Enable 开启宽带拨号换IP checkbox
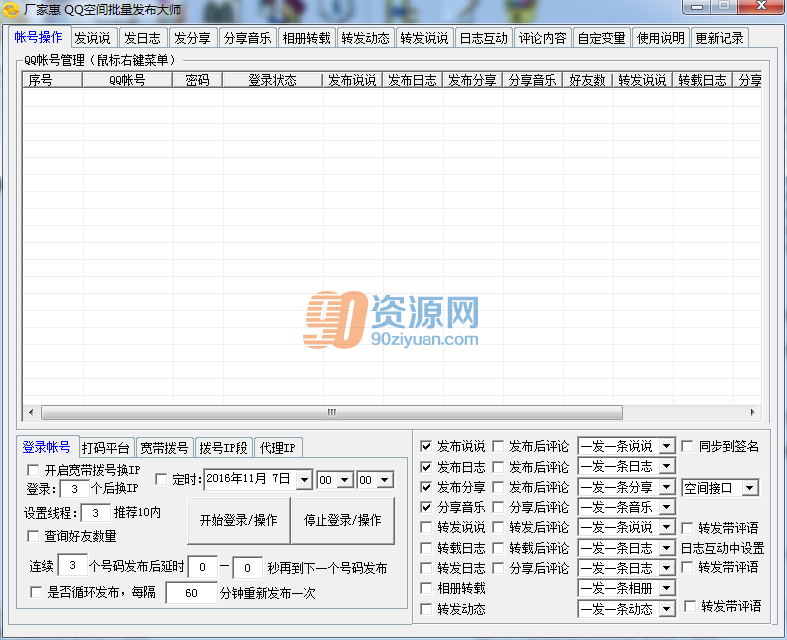 (33, 470)
